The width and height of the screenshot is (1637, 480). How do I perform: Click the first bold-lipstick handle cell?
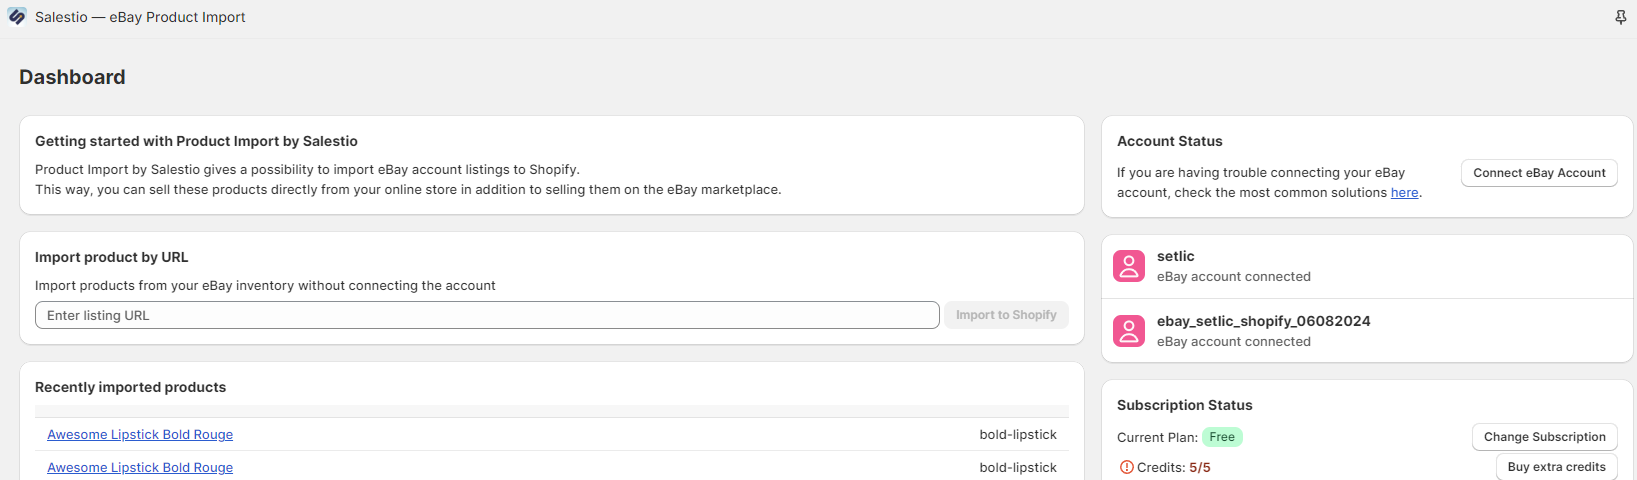click(1018, 435)
